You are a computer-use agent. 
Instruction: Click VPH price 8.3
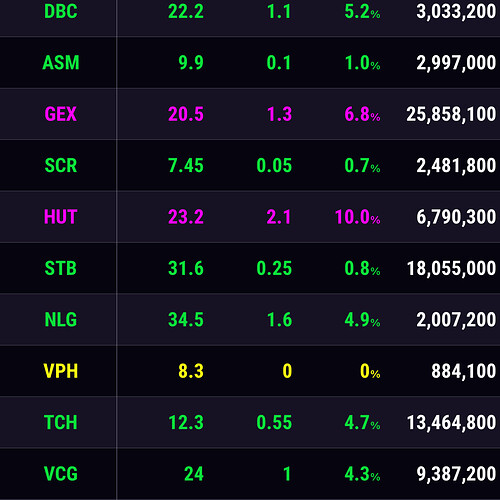[191, 371]
